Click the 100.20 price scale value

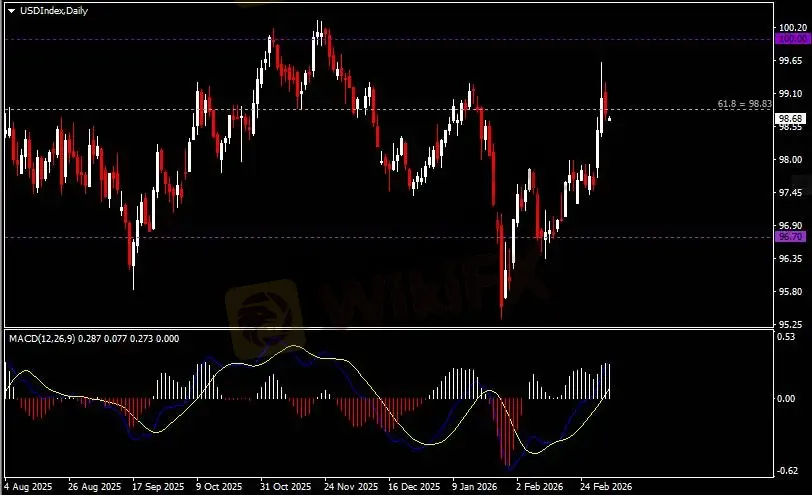792,27
